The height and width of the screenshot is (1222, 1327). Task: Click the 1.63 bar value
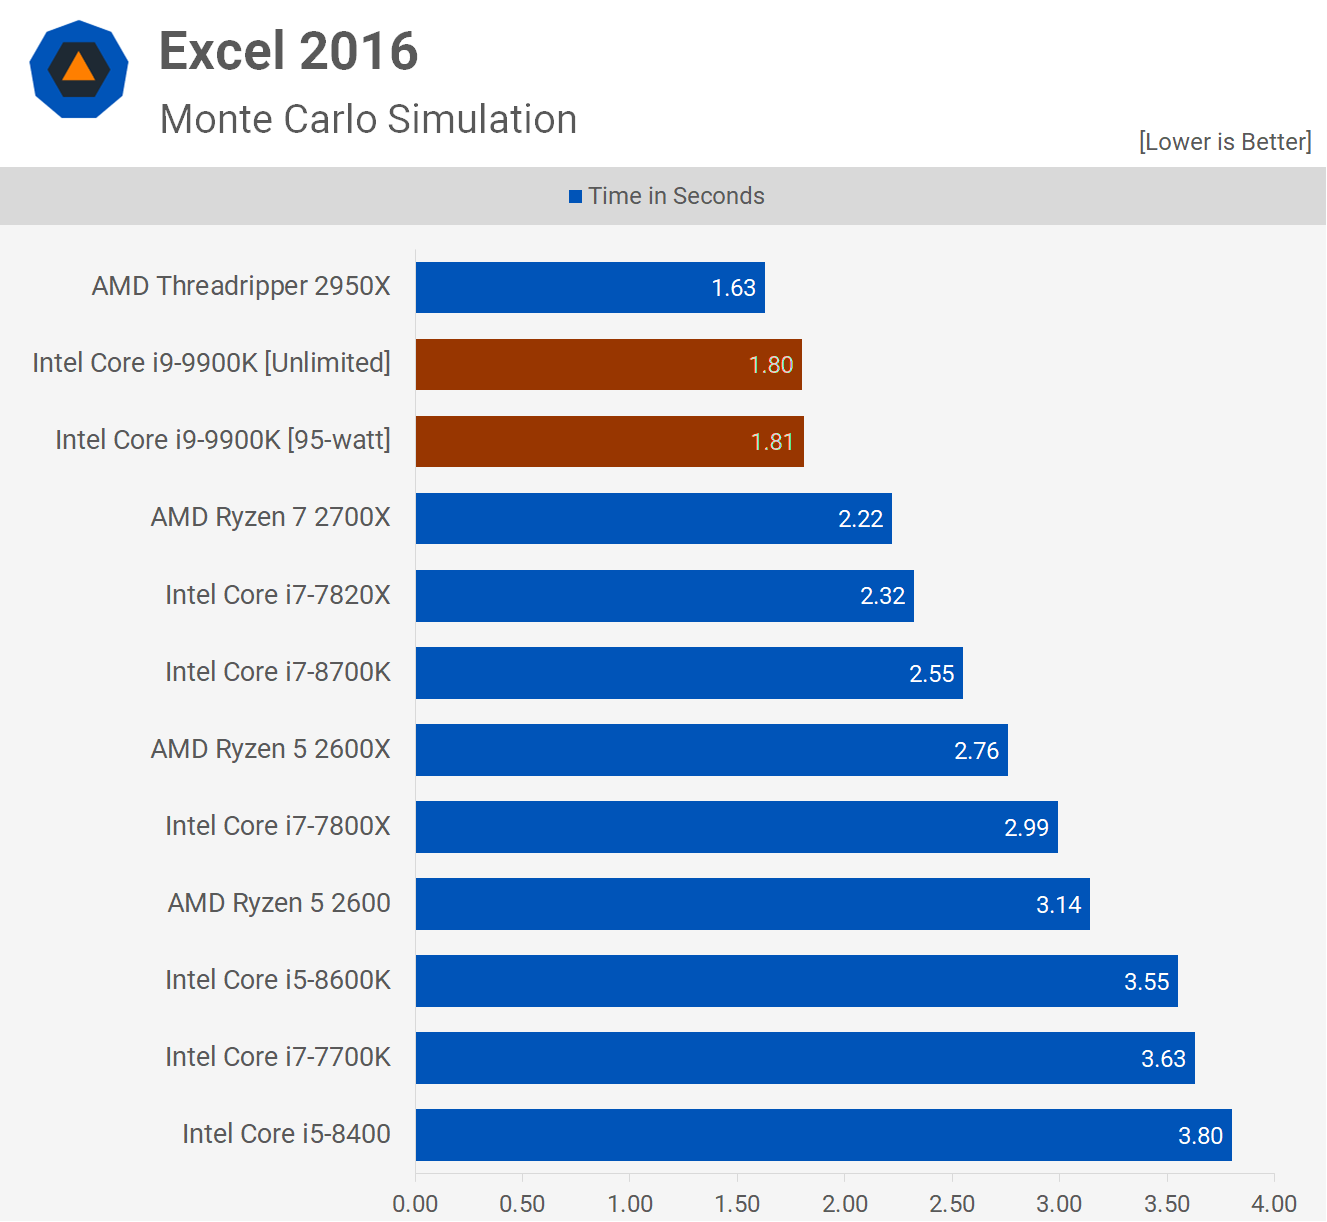(734, 288)
